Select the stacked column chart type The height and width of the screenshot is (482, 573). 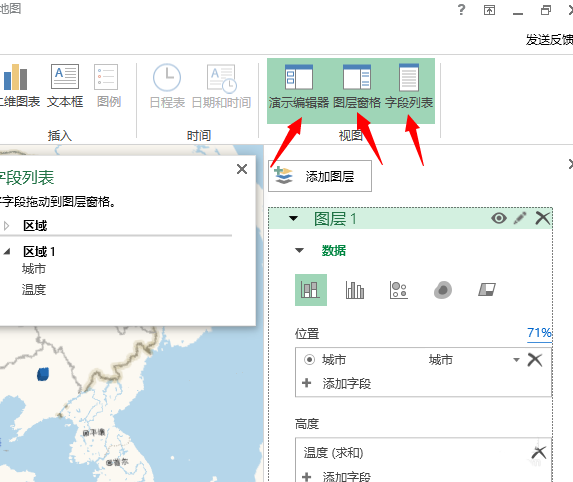[x=311, y=290]
